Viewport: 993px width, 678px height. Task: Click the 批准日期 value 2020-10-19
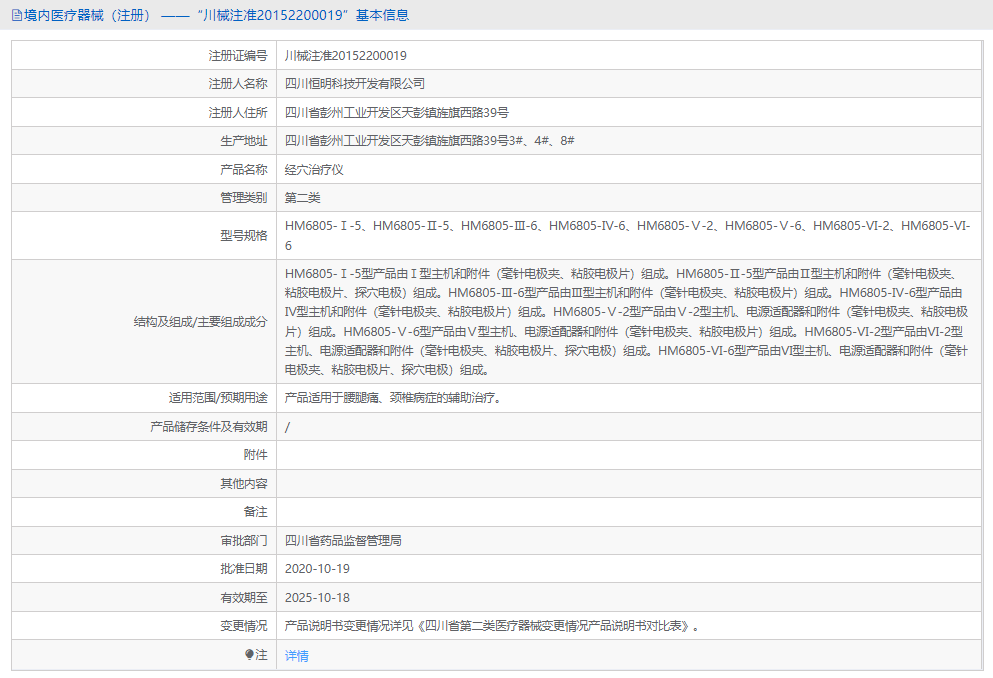point(320,568)
